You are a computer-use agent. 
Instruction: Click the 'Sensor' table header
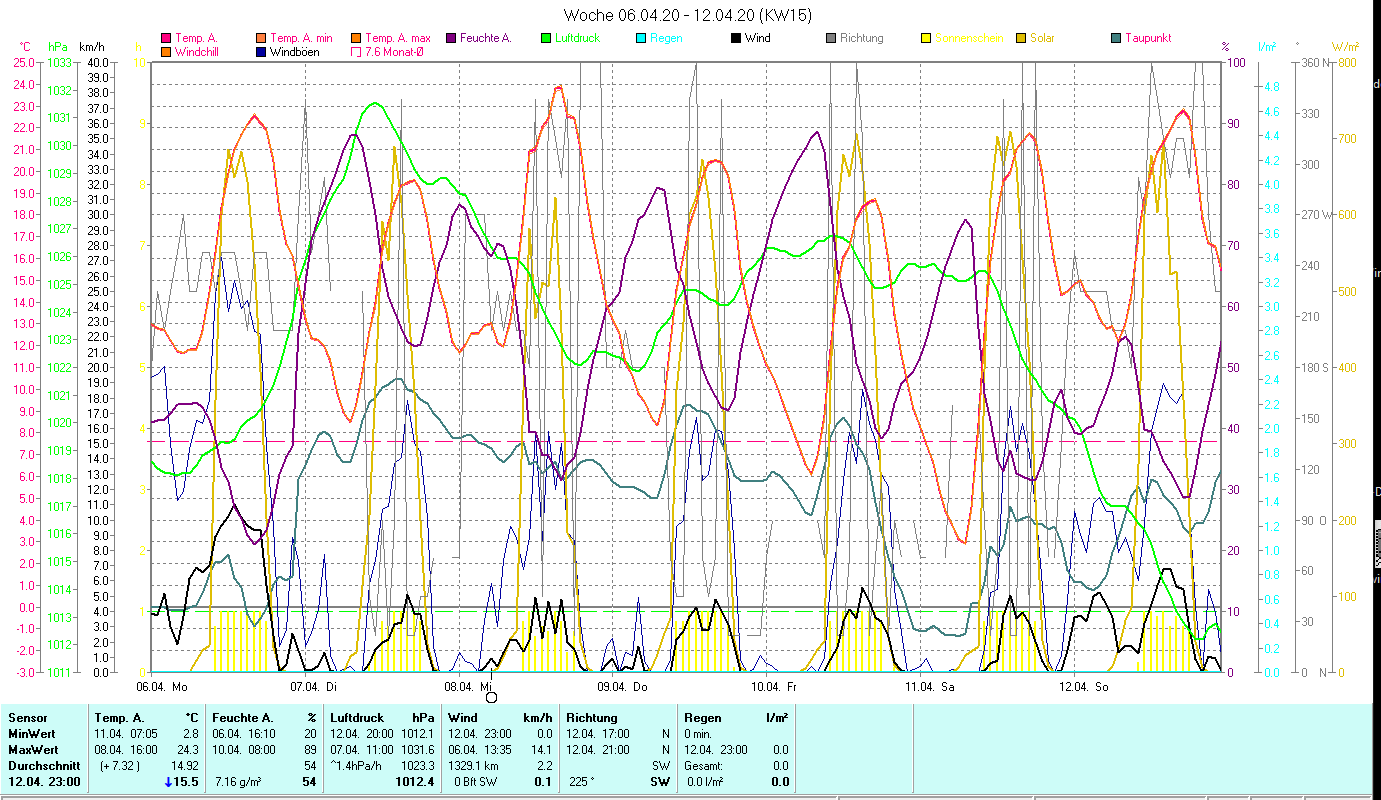pos(26,718)
